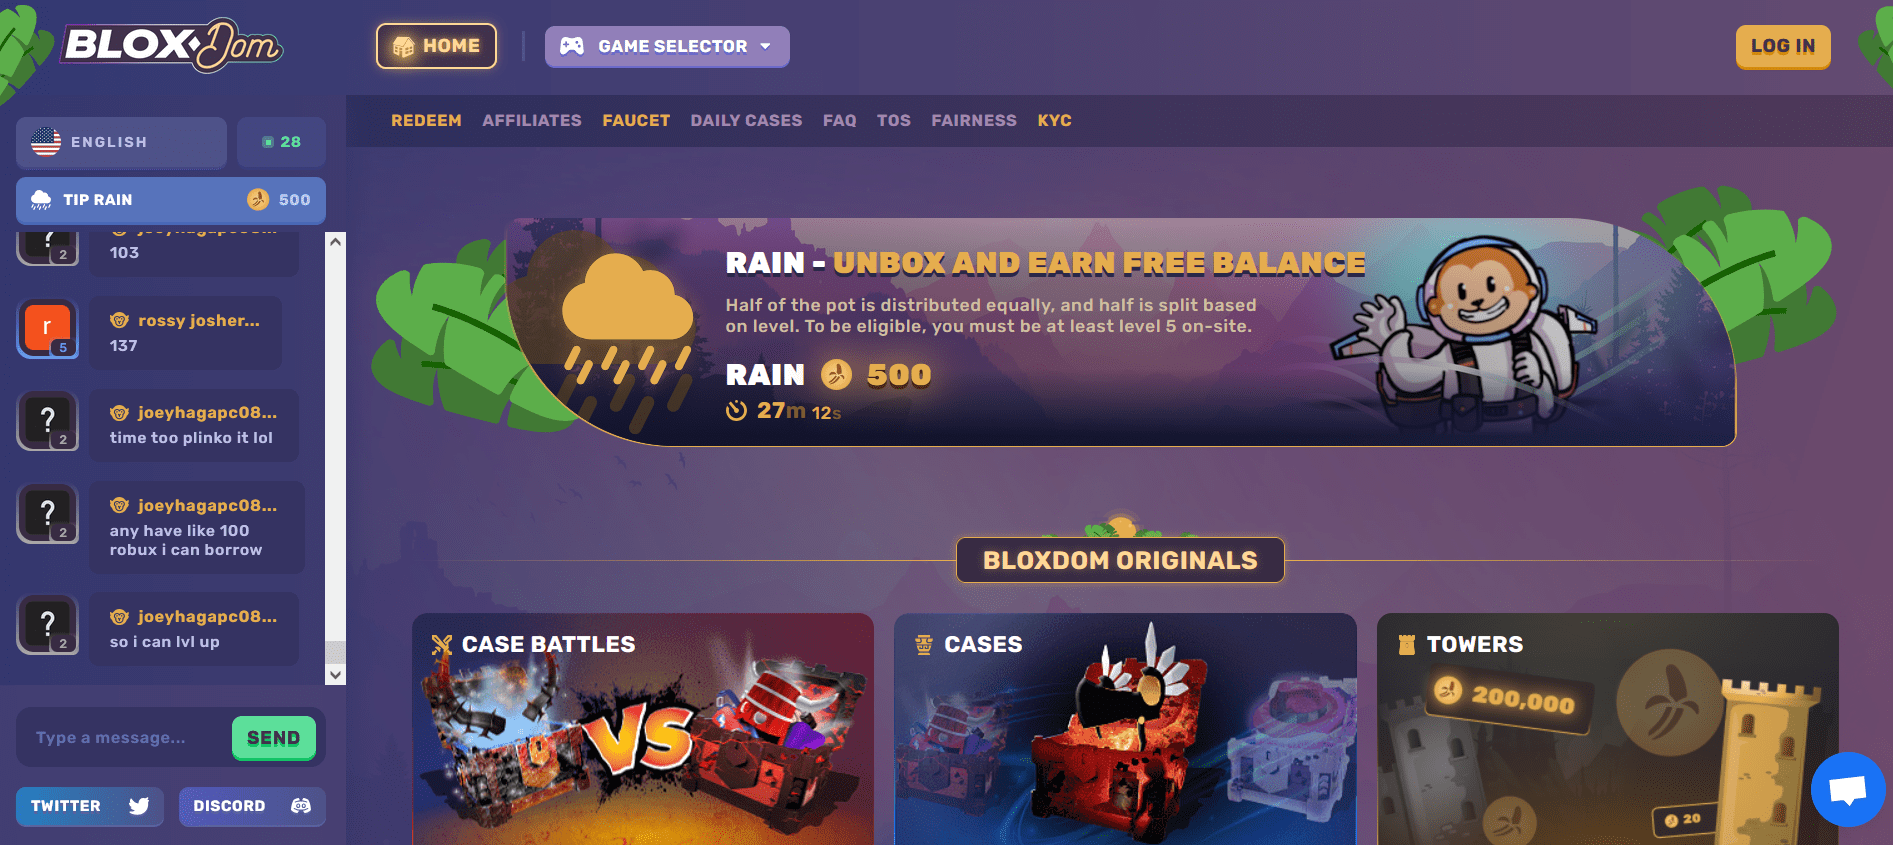This screenshot has height=845, width=1893.
Task: Go to the Faucet page
Action: [x=636, y=120]
